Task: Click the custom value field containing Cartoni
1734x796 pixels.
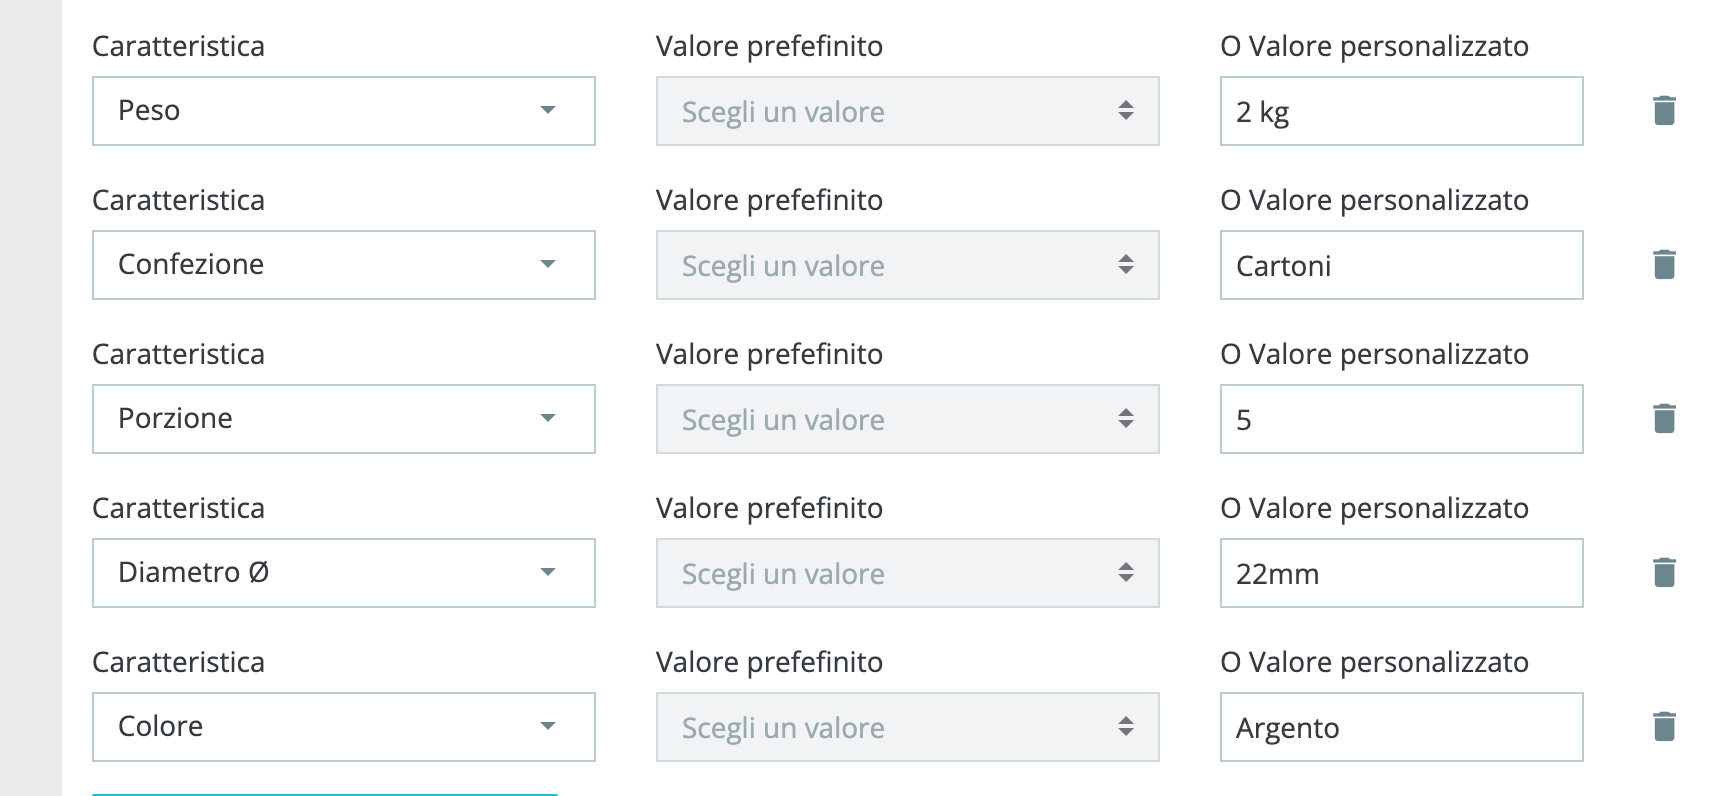Action: [x=1401, y=265]
